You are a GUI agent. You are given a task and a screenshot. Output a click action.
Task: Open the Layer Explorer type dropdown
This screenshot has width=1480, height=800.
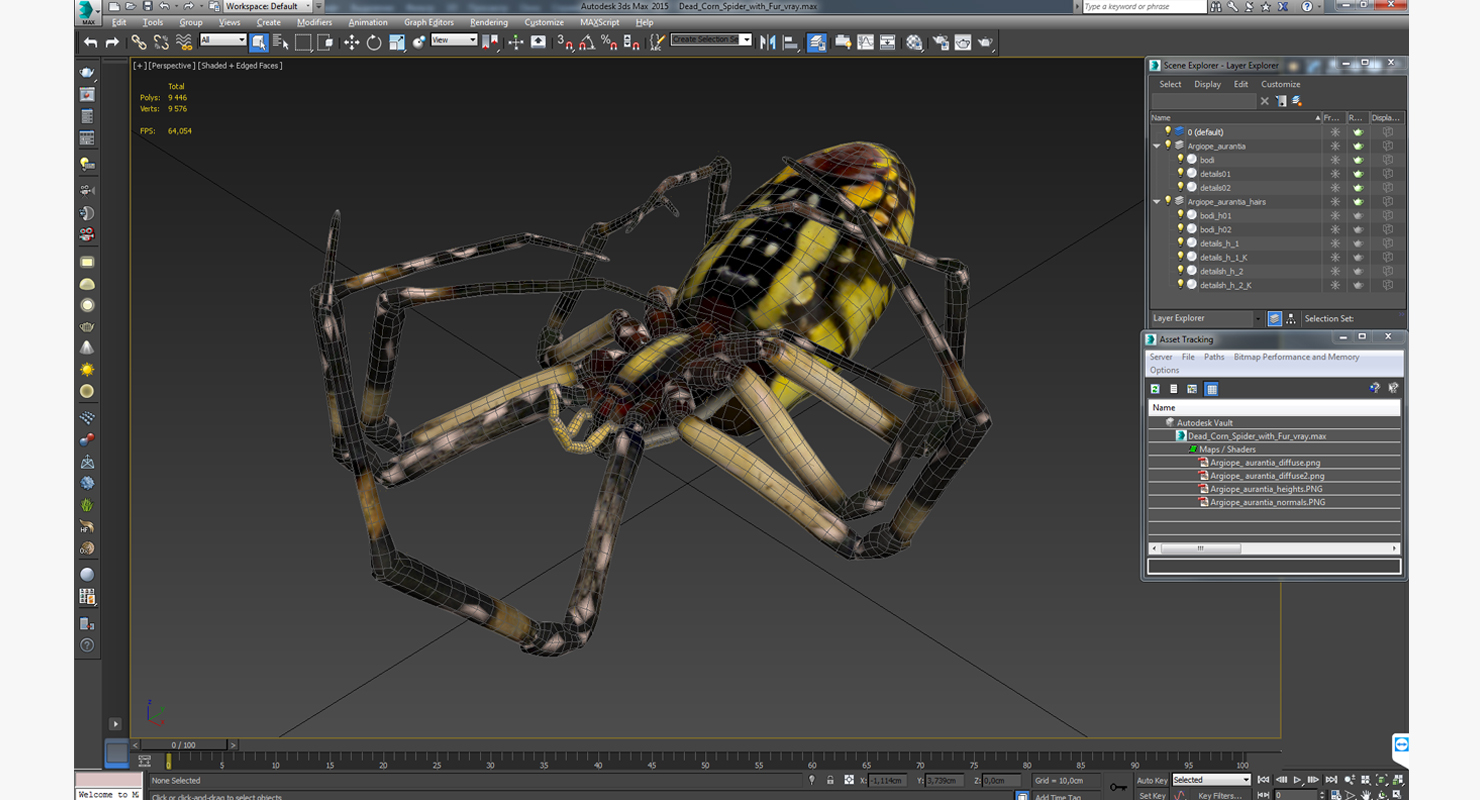pyautogui.click(x=1207, y=318)
